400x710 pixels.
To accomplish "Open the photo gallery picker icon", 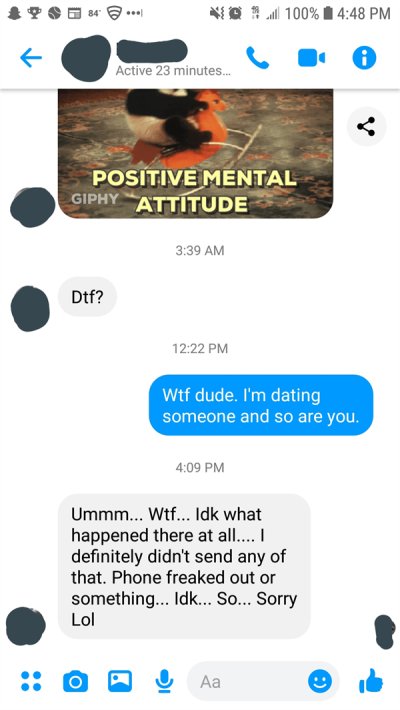I will [x=120, y=681].
